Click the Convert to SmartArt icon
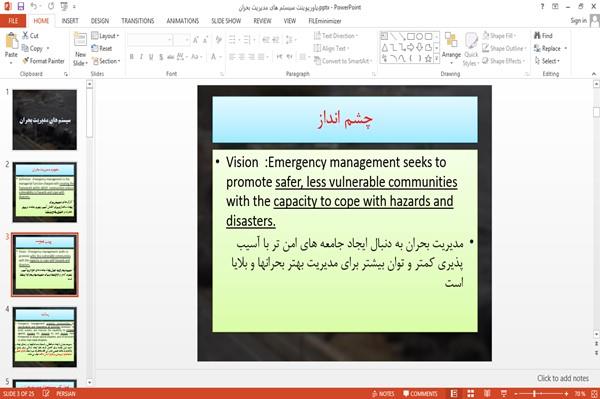This screenshot has height=399, width=600. coord(317,60)
